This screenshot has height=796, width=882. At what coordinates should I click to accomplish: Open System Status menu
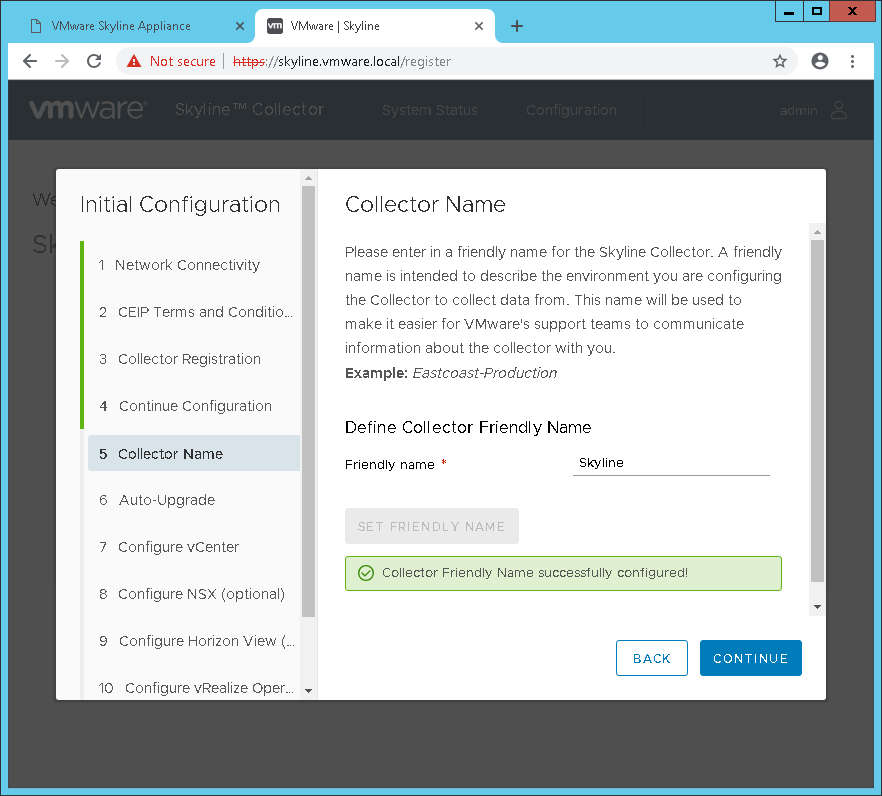[430, 110]
